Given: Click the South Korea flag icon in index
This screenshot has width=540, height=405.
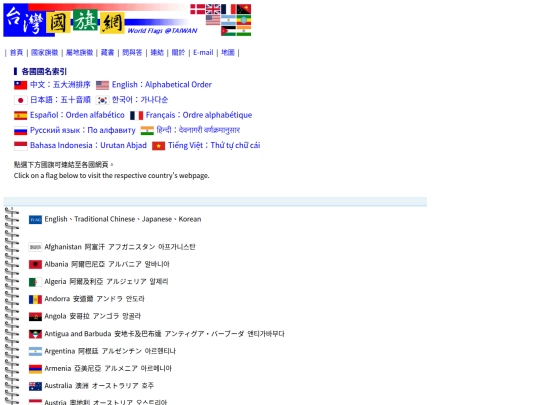Looking at the screenshot, I should point(102,100).
